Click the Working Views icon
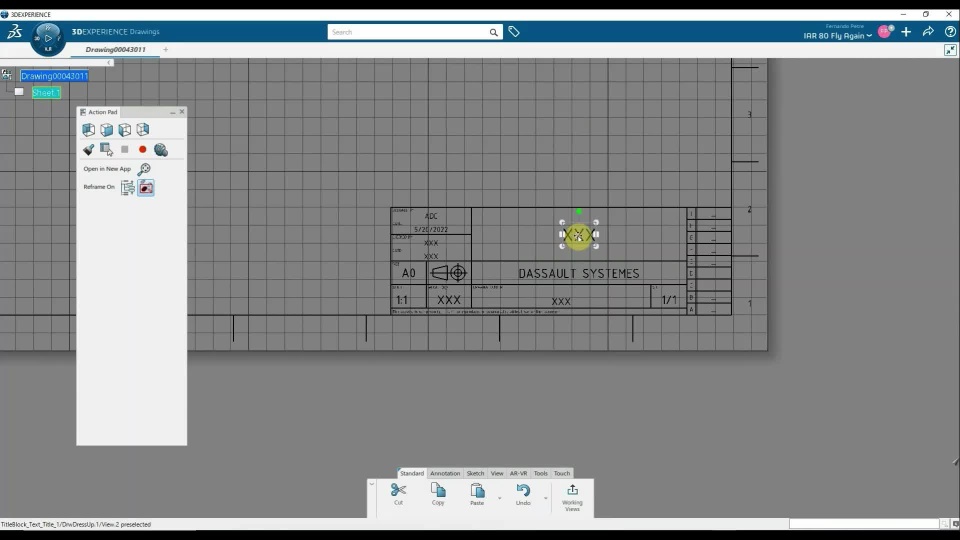Screen dimensions: 960x540 [x=572, y=497]
